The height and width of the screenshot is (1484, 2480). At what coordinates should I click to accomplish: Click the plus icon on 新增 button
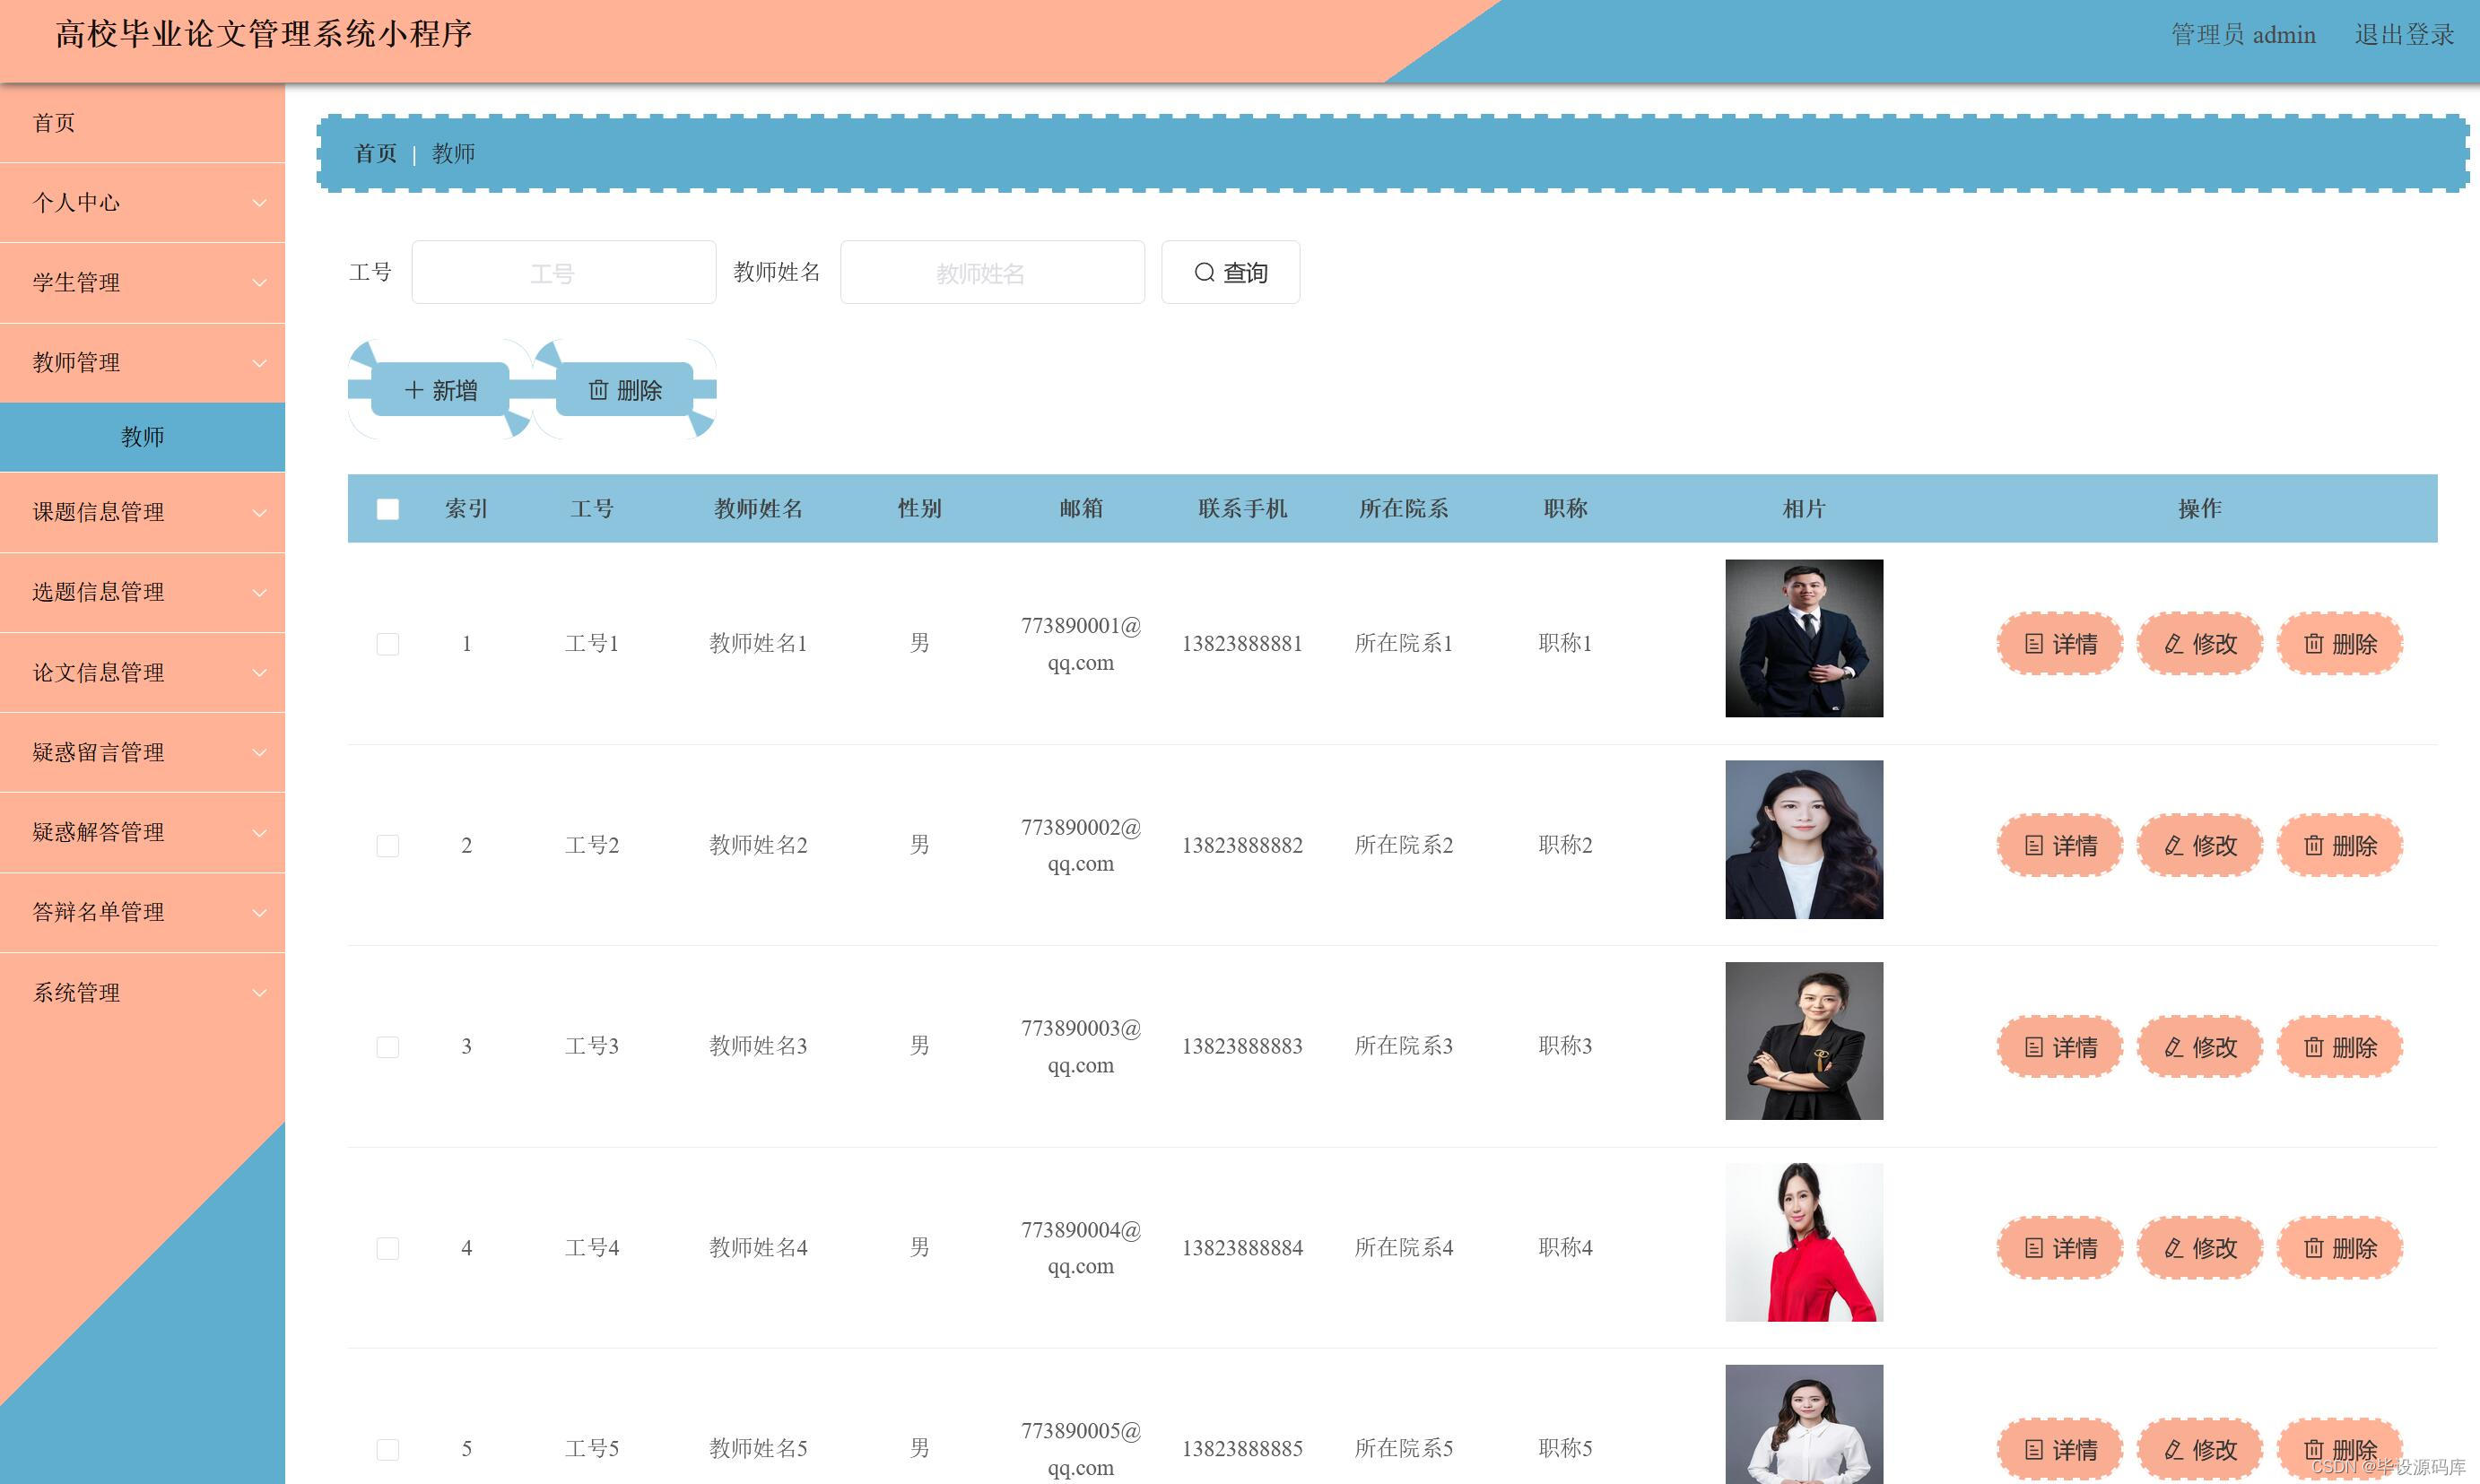[414, 390]
